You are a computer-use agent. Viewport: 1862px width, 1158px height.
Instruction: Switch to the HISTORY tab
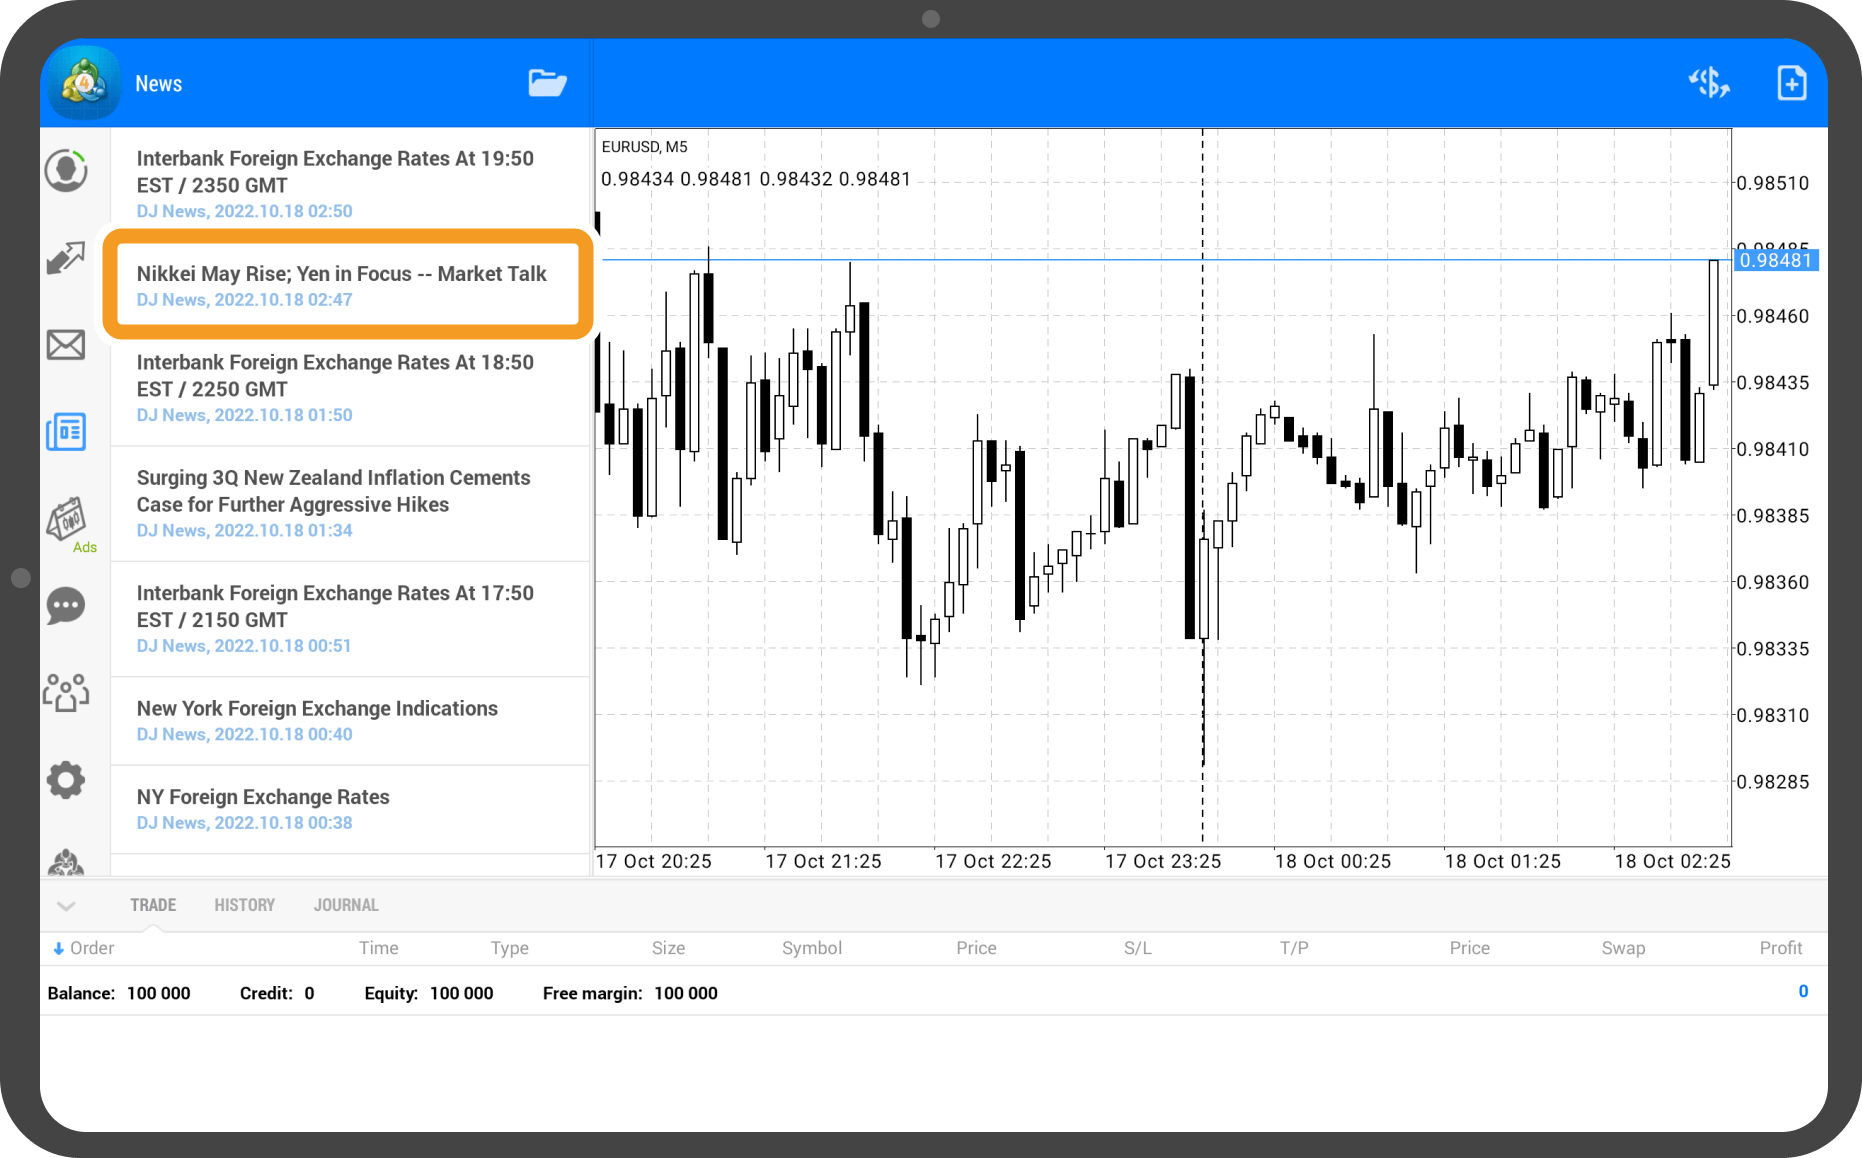[244, 905]
